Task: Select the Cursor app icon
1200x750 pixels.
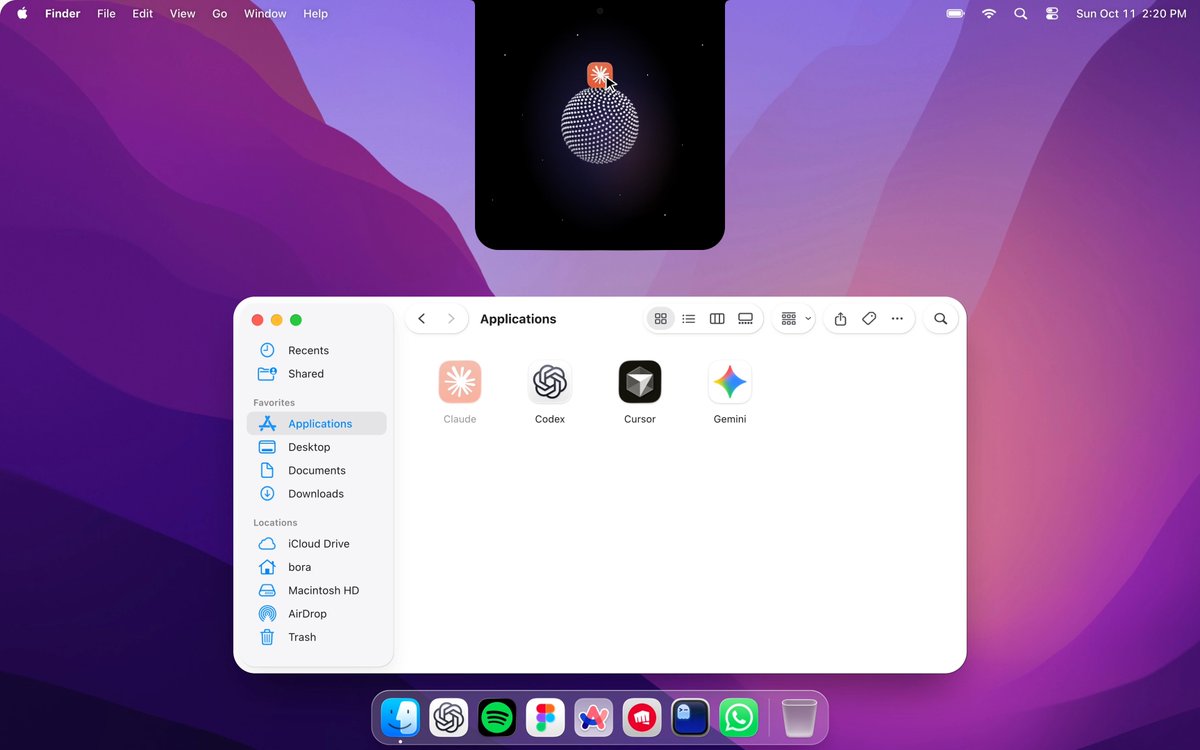Action: click(x=640, y=382)
